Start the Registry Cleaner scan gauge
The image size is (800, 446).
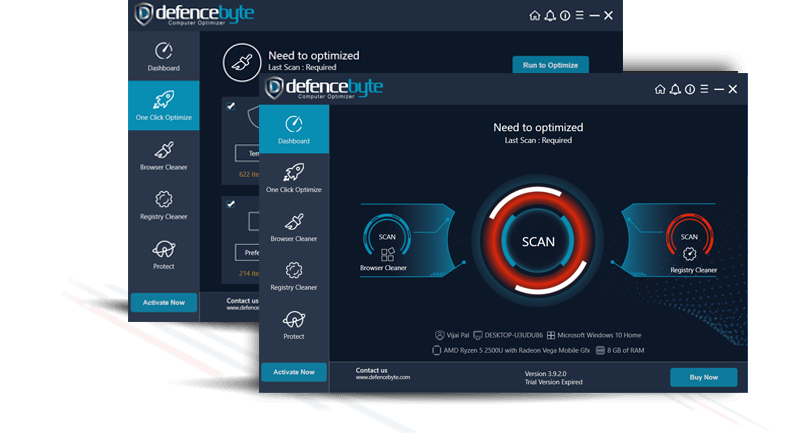689,238
